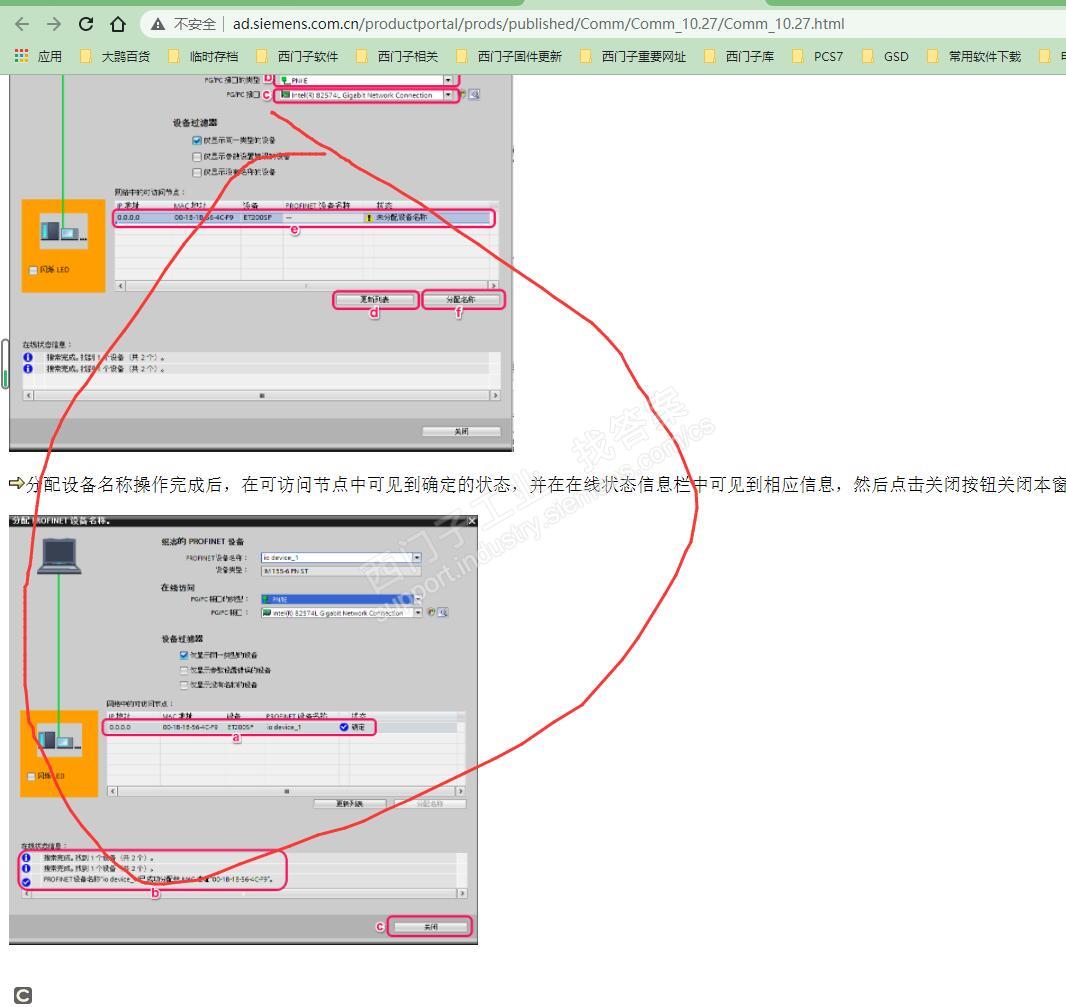This screenshot has width=1066, height=1007.
Task: Click the search icon beside upper PG/PC interface
Action: pos(474,95)
